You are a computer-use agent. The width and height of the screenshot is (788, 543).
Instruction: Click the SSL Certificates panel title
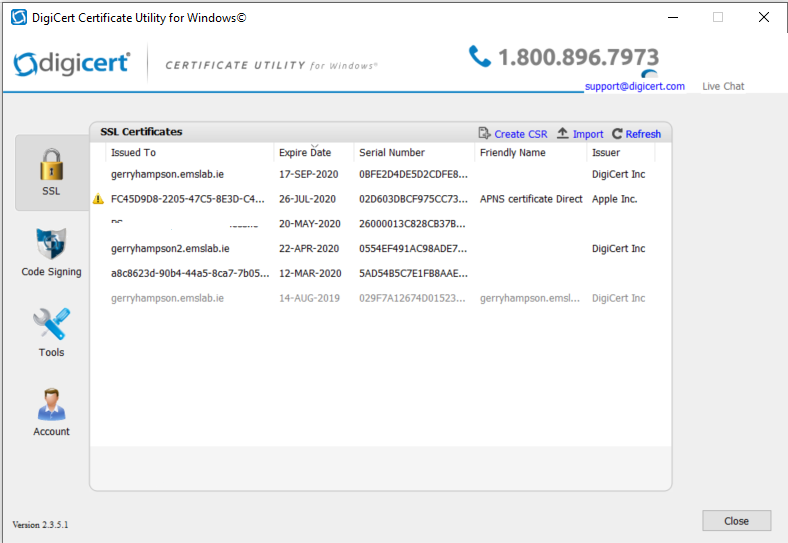pyautogui.click(x=141, y=132)
